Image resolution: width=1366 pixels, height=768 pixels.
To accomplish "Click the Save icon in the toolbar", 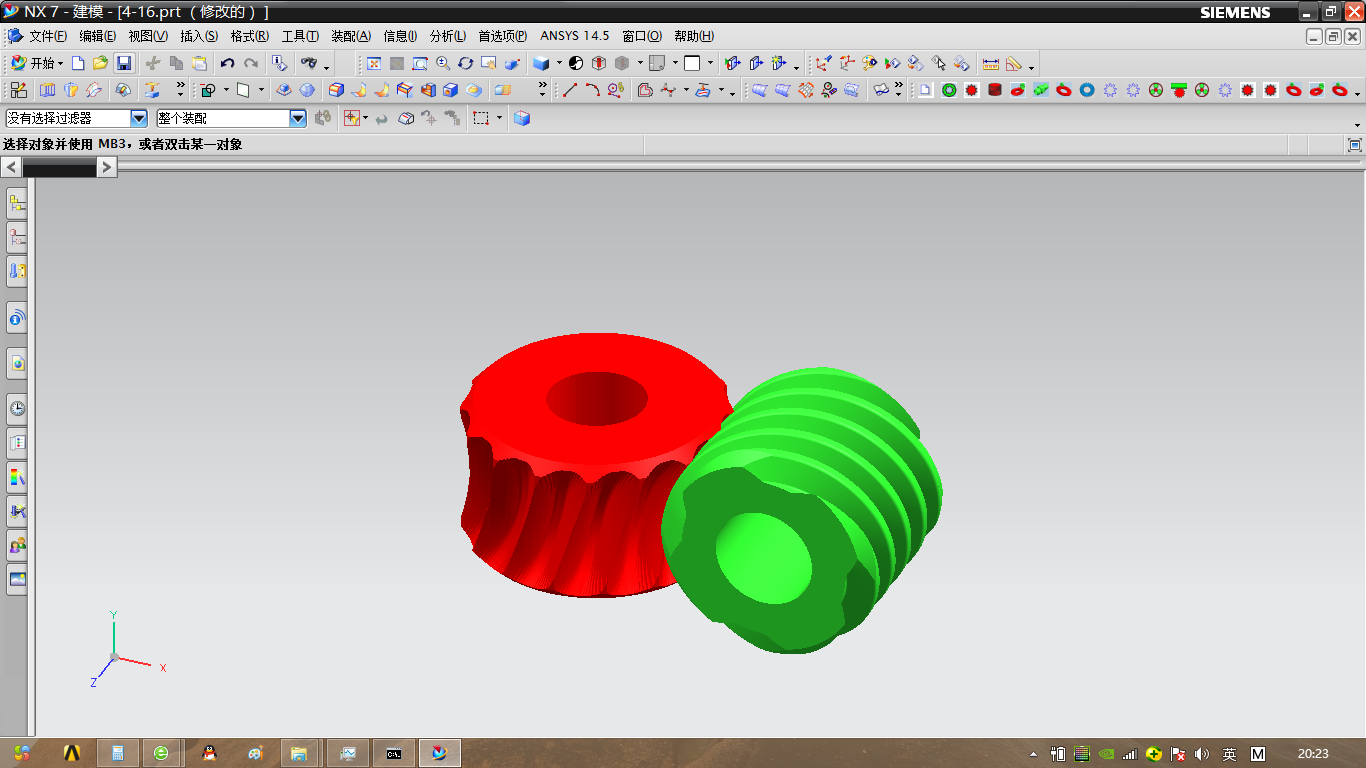I will point(124,63).
